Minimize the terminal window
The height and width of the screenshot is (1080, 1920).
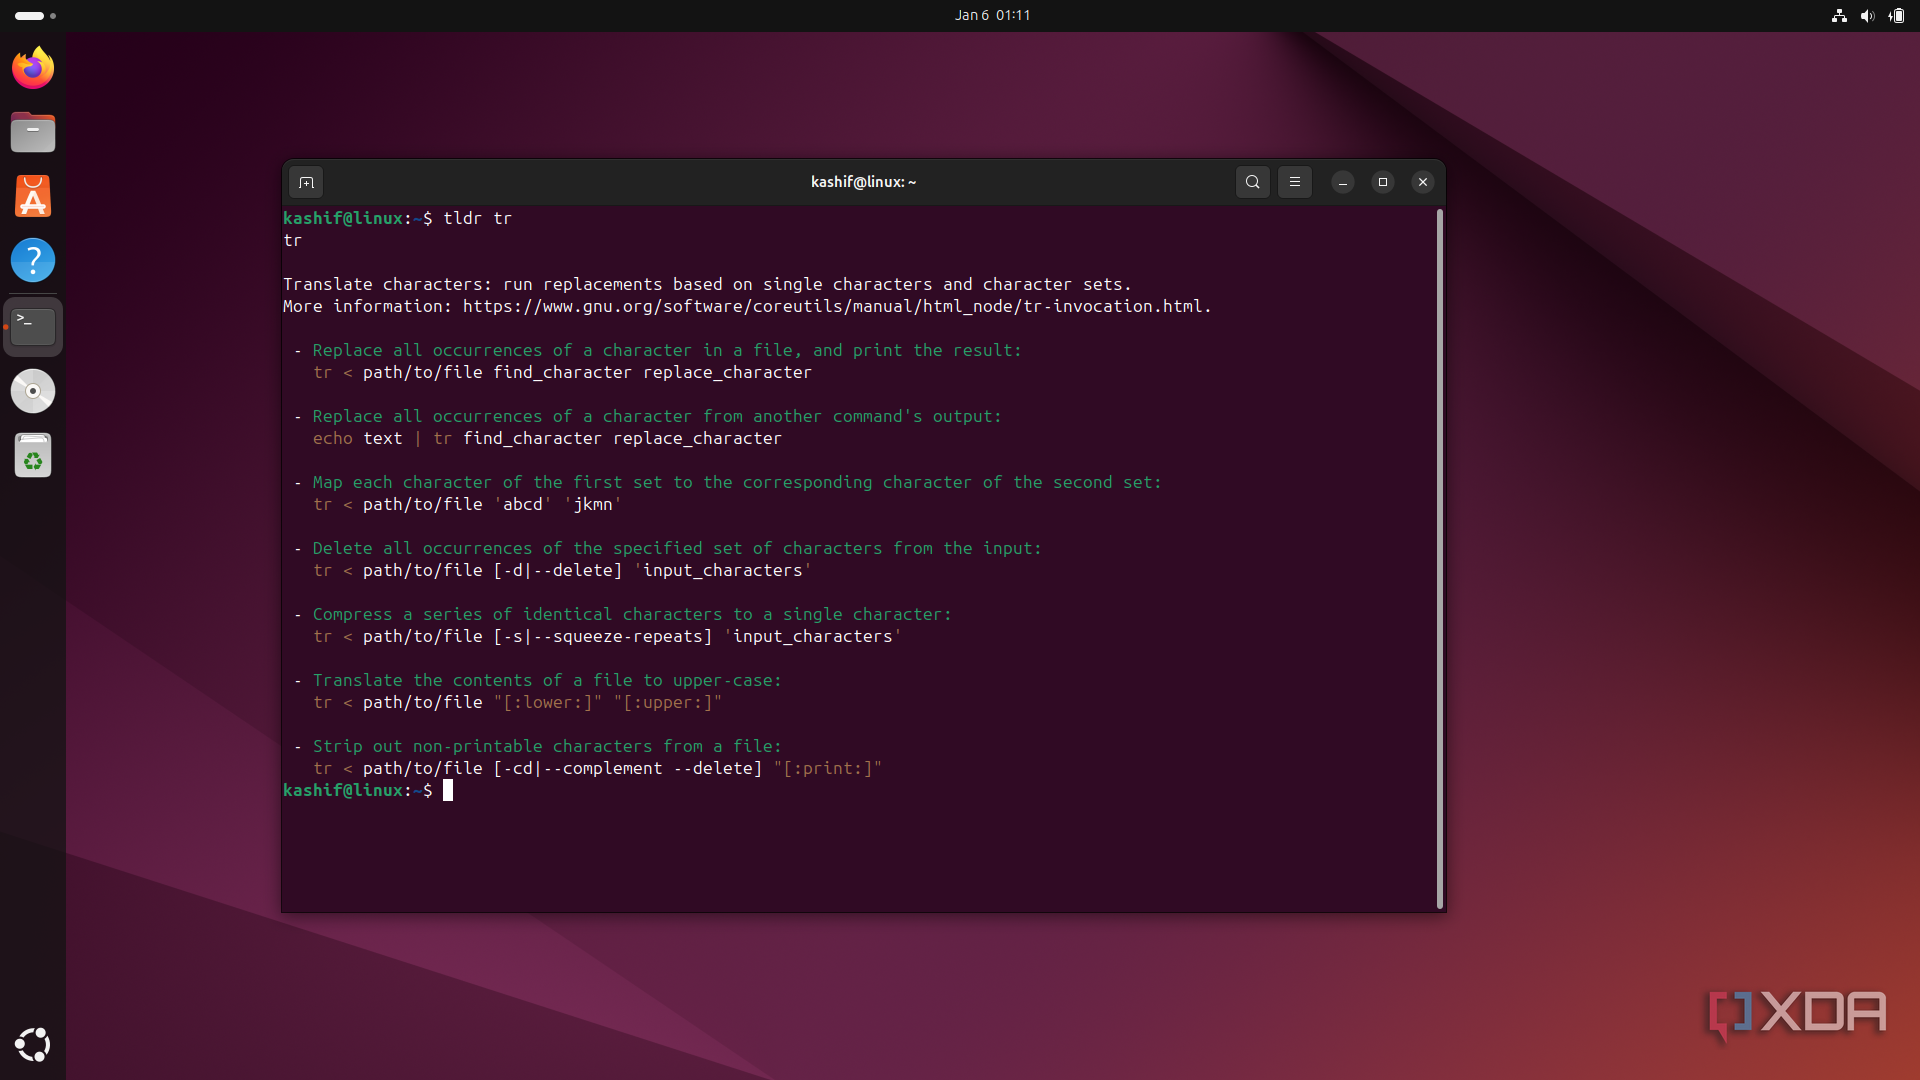point(1343,182)
